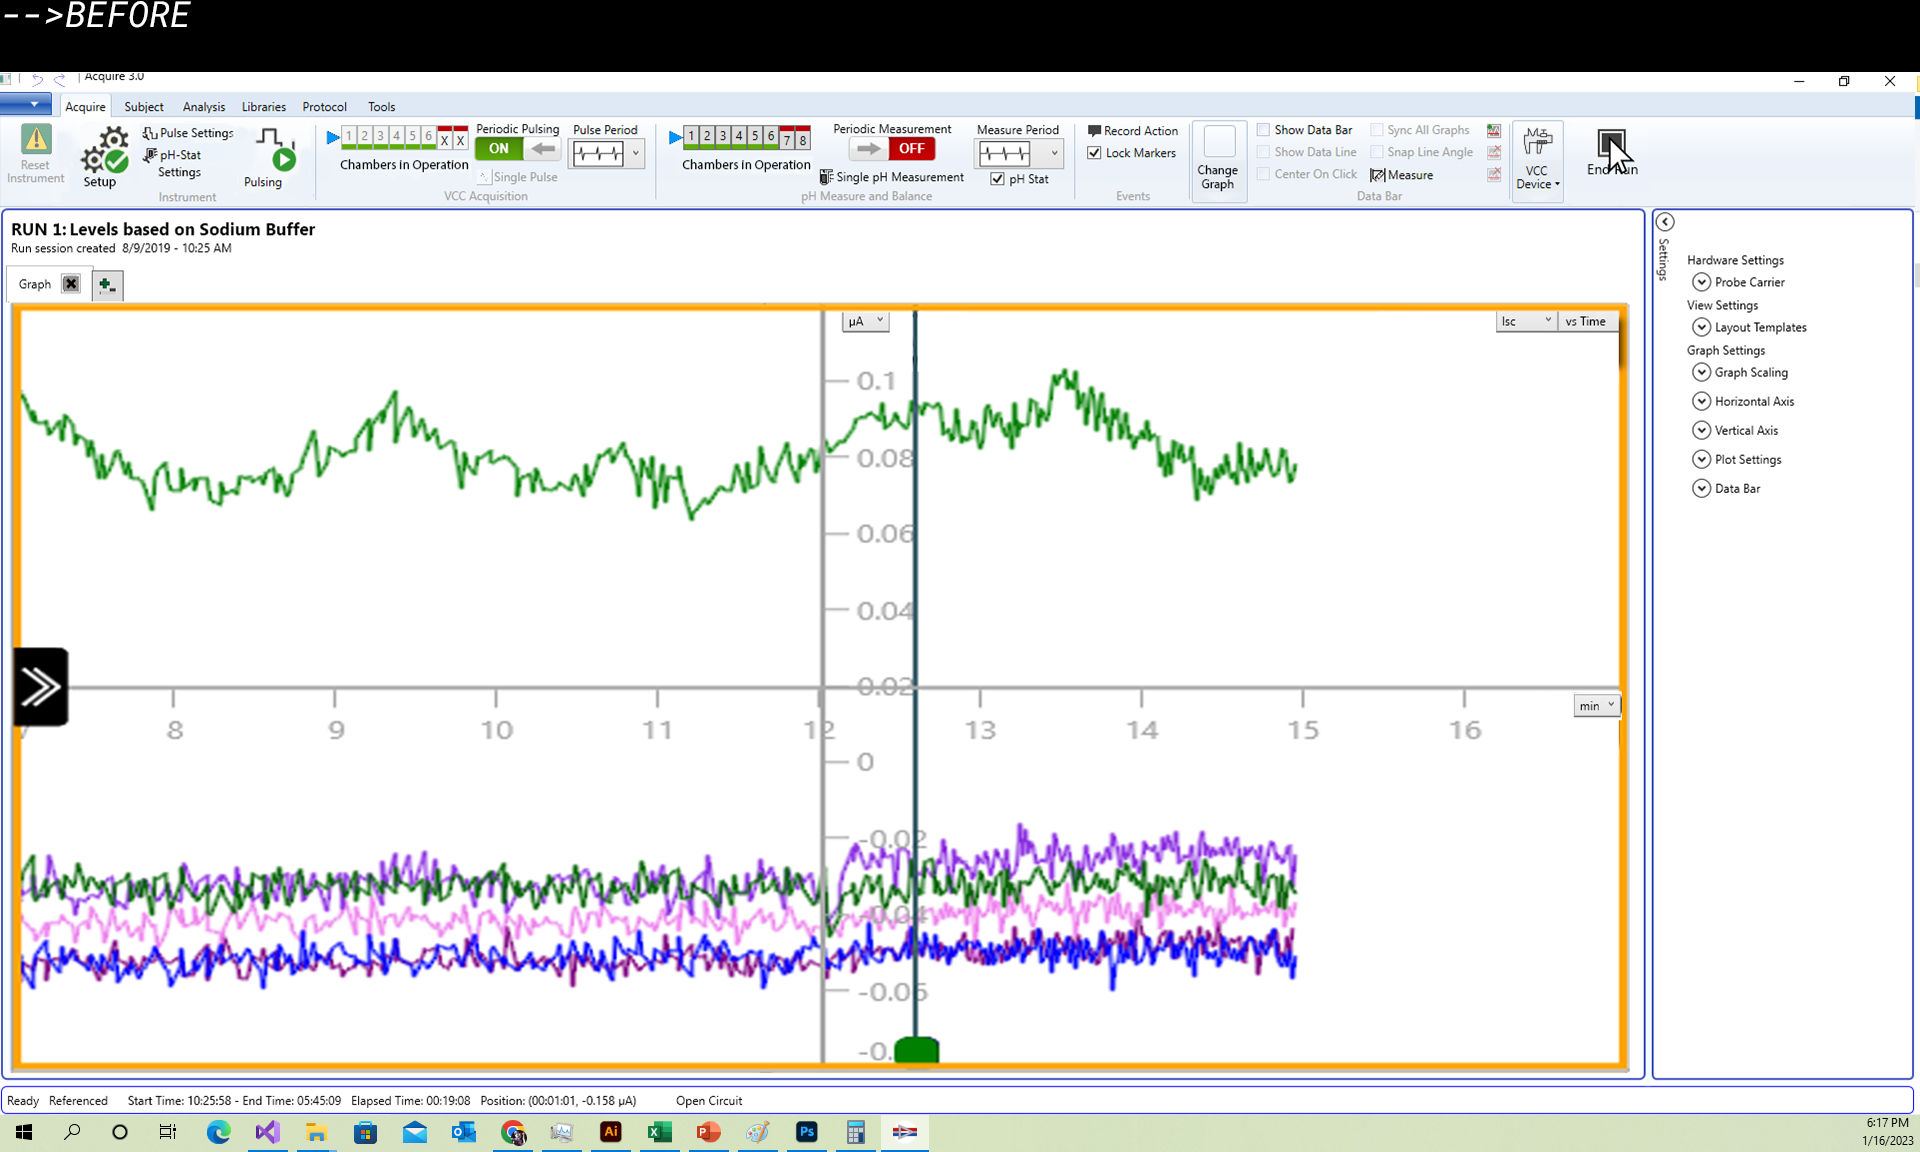Open the Isc signal dropdown
This screenshot has height=1152, width=1920.
1525,321
